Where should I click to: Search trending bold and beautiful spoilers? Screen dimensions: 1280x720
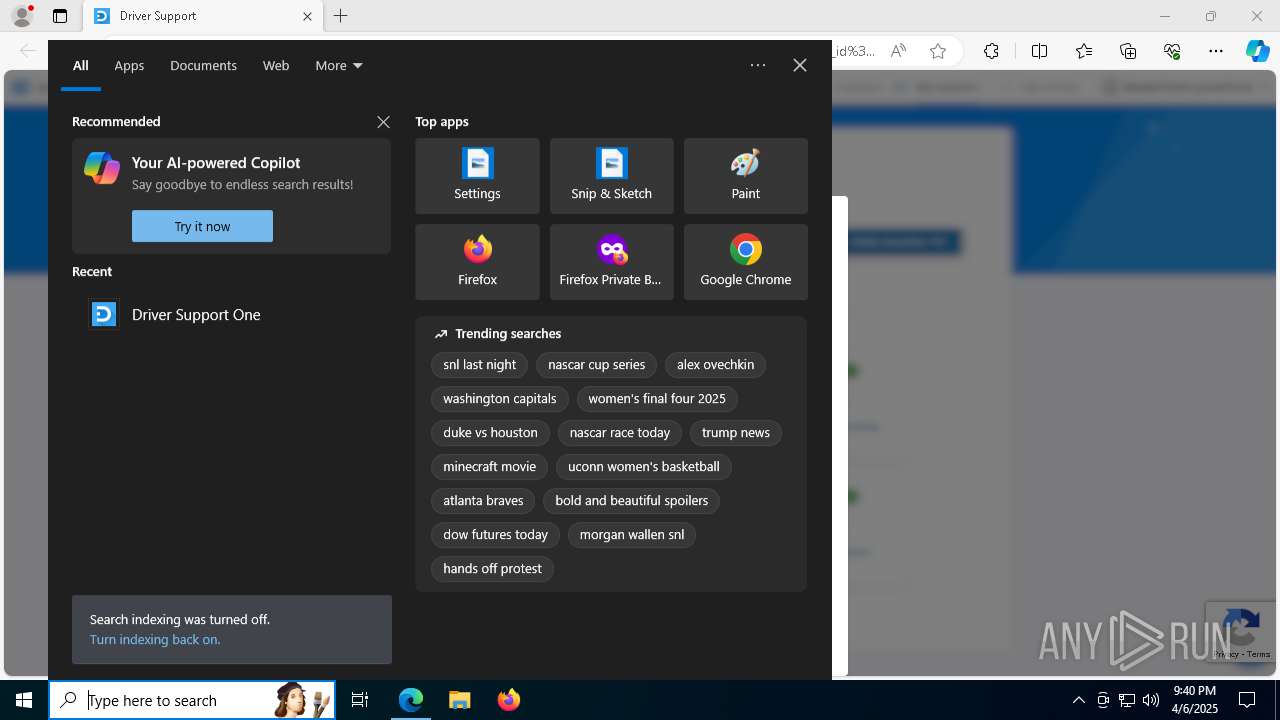(x=632, y=501)
